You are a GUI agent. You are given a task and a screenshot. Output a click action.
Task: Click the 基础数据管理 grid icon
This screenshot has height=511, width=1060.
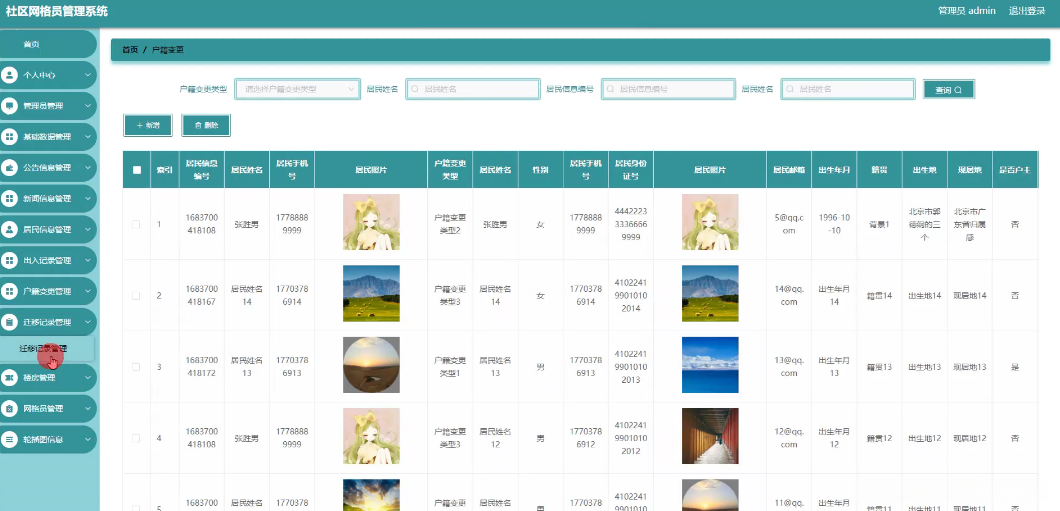9,137
